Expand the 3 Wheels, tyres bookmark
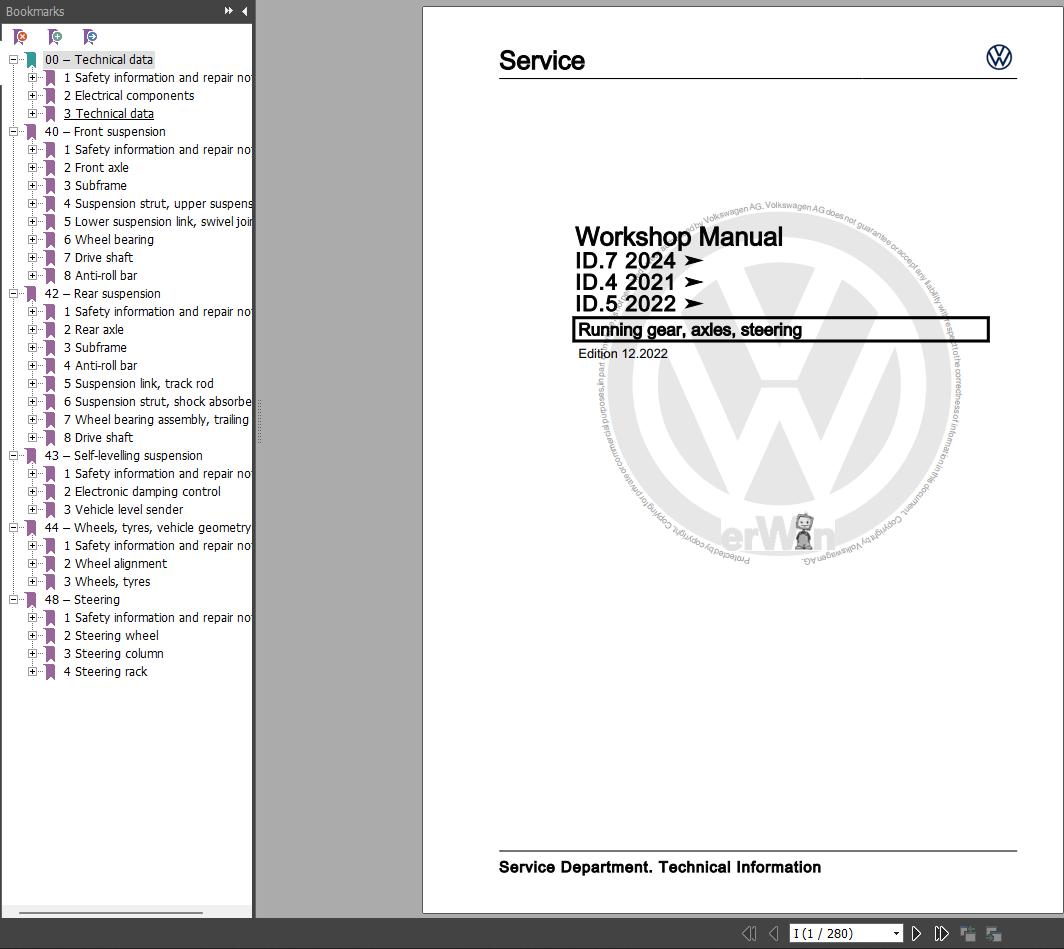Image resolution: width=1064 pixels, height=949 pixels. [x=32, y=581]
